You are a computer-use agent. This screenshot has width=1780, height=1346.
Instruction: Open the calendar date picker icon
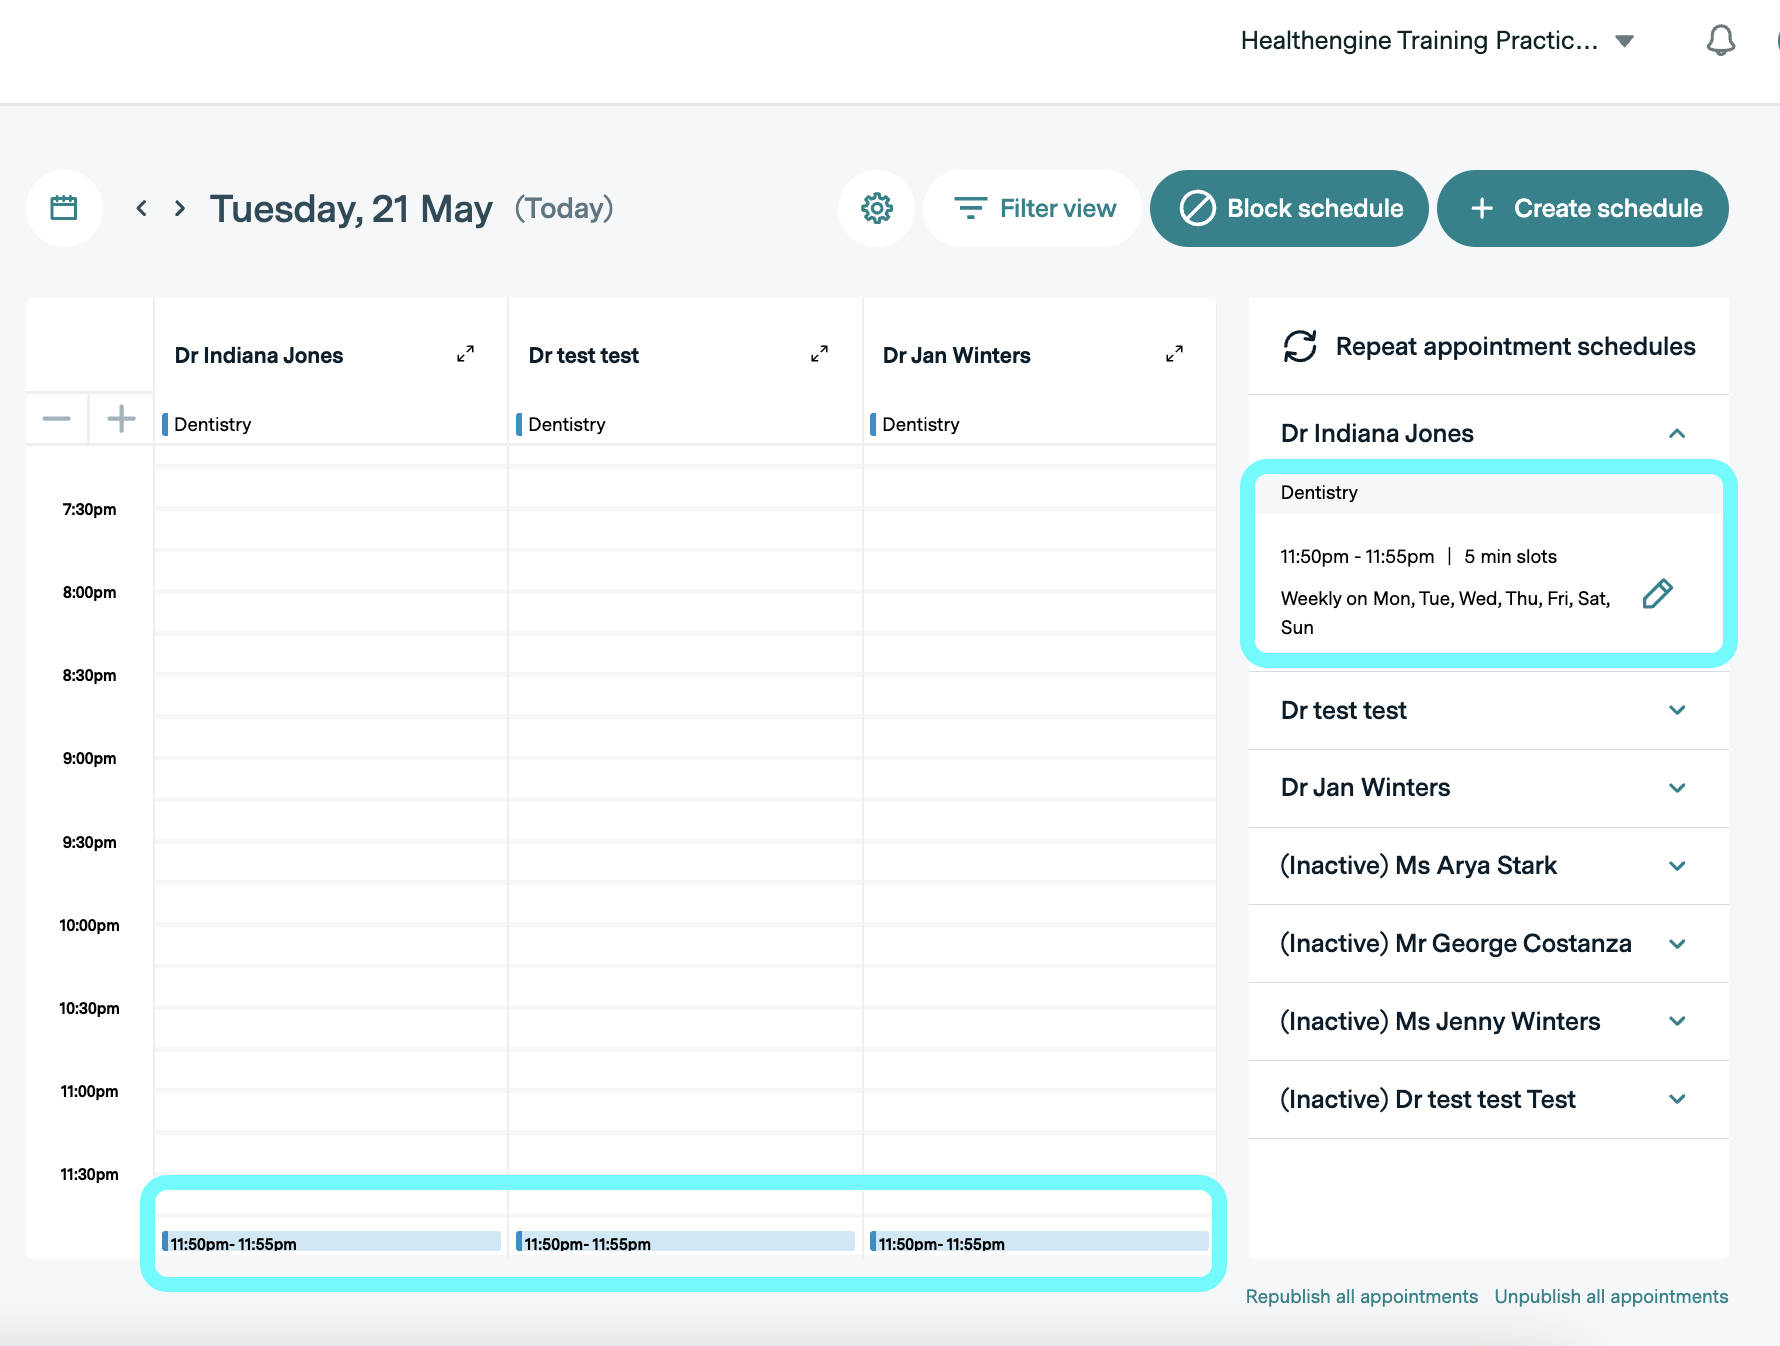click(64, 208)
